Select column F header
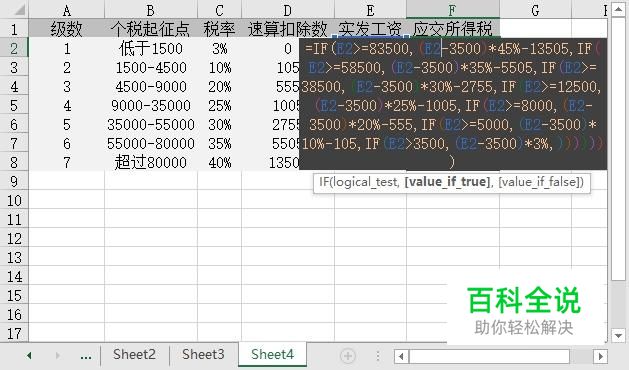The image size is (629, 370). coord(452,10)
